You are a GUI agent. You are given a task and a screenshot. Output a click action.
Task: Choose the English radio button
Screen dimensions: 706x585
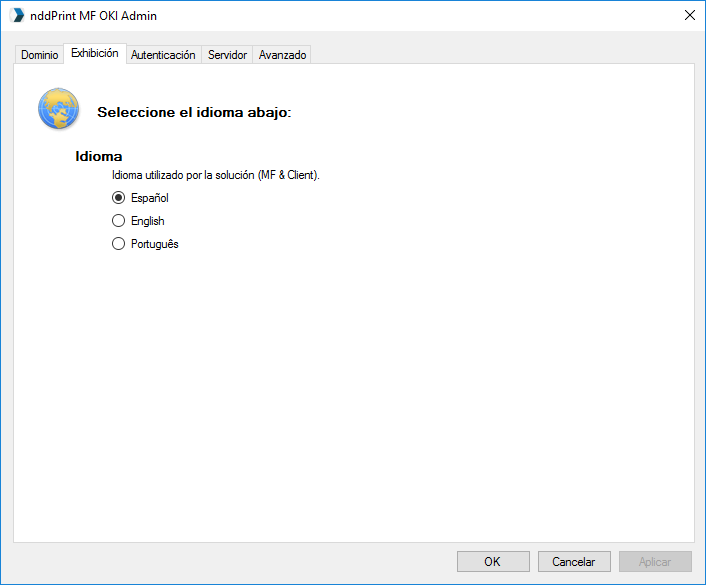point(118,221)
